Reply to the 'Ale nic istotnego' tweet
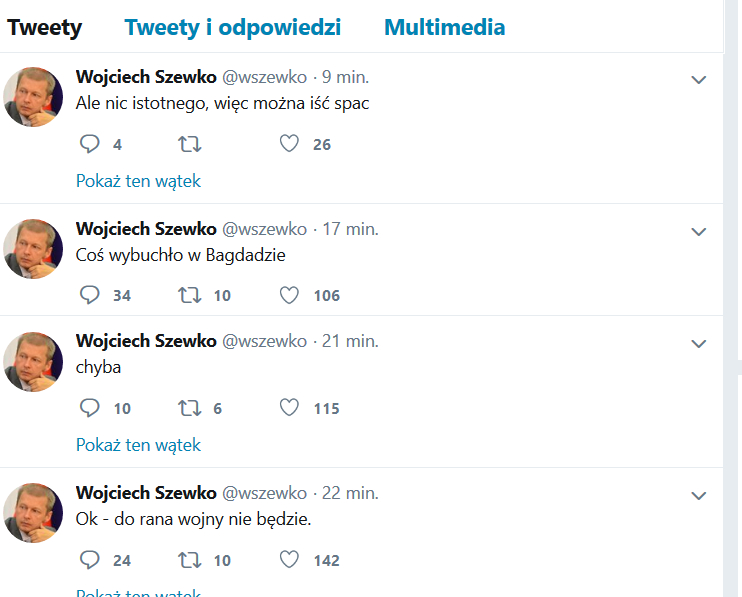 click(x=90, y=144)
